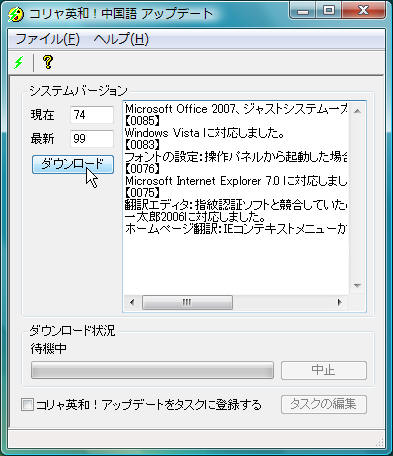393x456 pixels.
Task: Minimize the update window
Action: [x=303, y=11]
